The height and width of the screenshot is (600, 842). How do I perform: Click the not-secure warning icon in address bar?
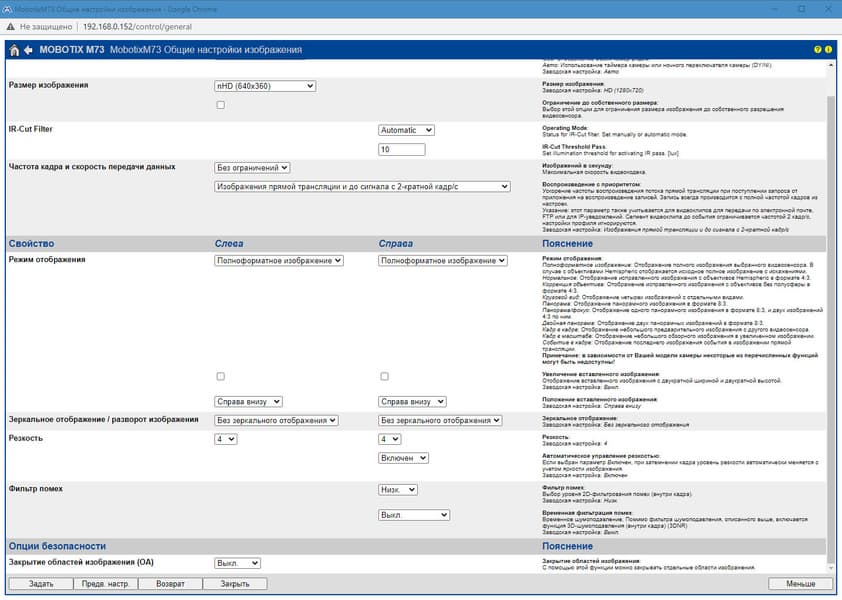pos(10,26)
